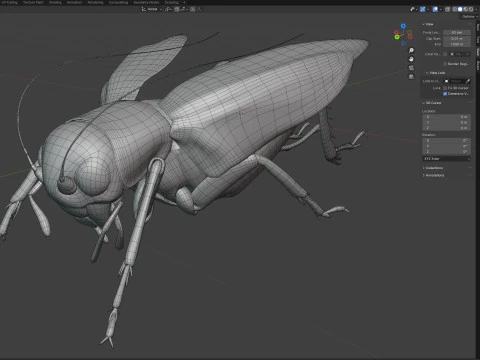Click the green Y axis on the navigation gizmo
This screenshot has width=480, height=360.
[397, 37]
